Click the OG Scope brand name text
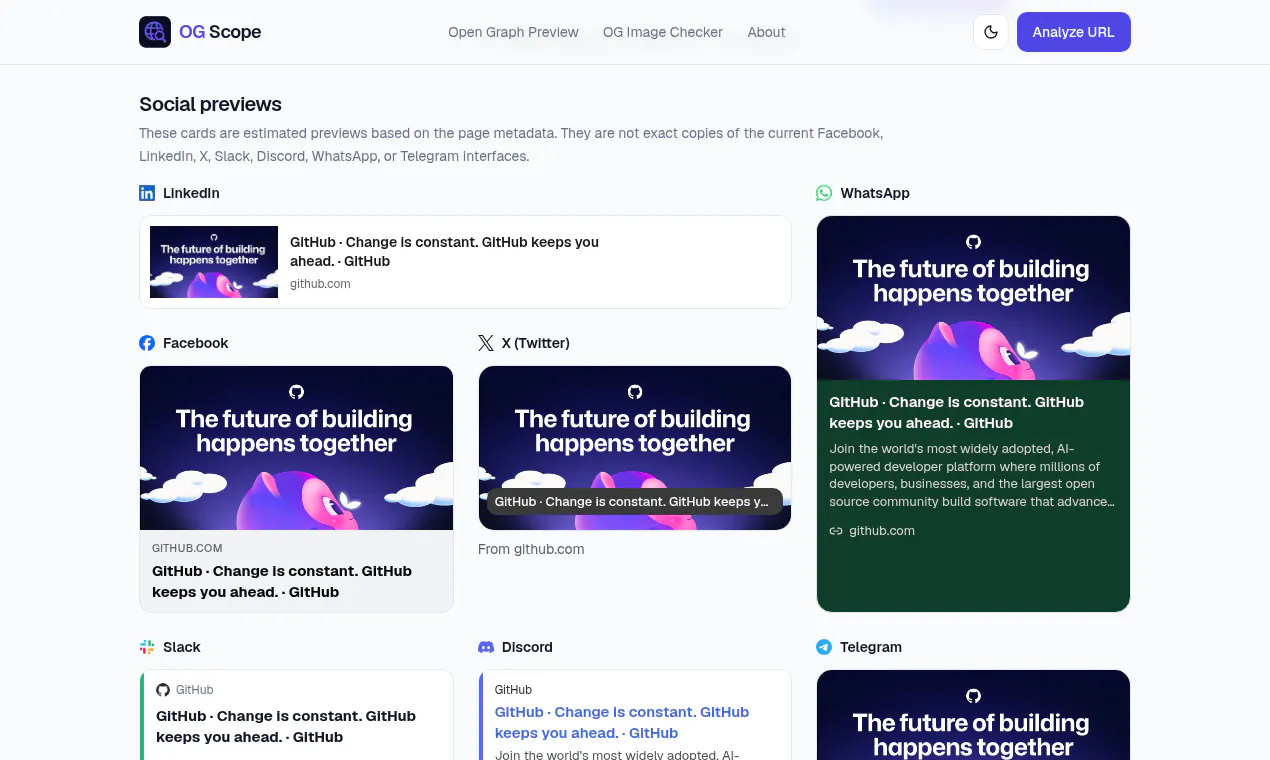The width and height of the screenshot is (1270, 760). click(220, 32)
